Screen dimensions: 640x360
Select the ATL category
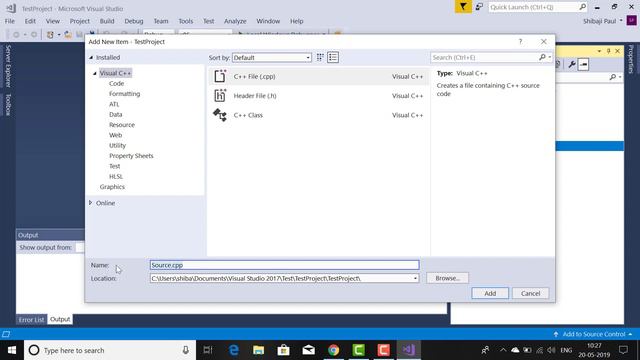[x=114, y=104]
